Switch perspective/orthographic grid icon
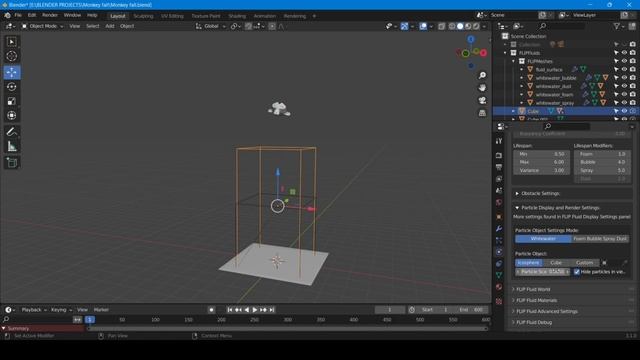Screen dimensions: 640x360 (x=482, y=113)
